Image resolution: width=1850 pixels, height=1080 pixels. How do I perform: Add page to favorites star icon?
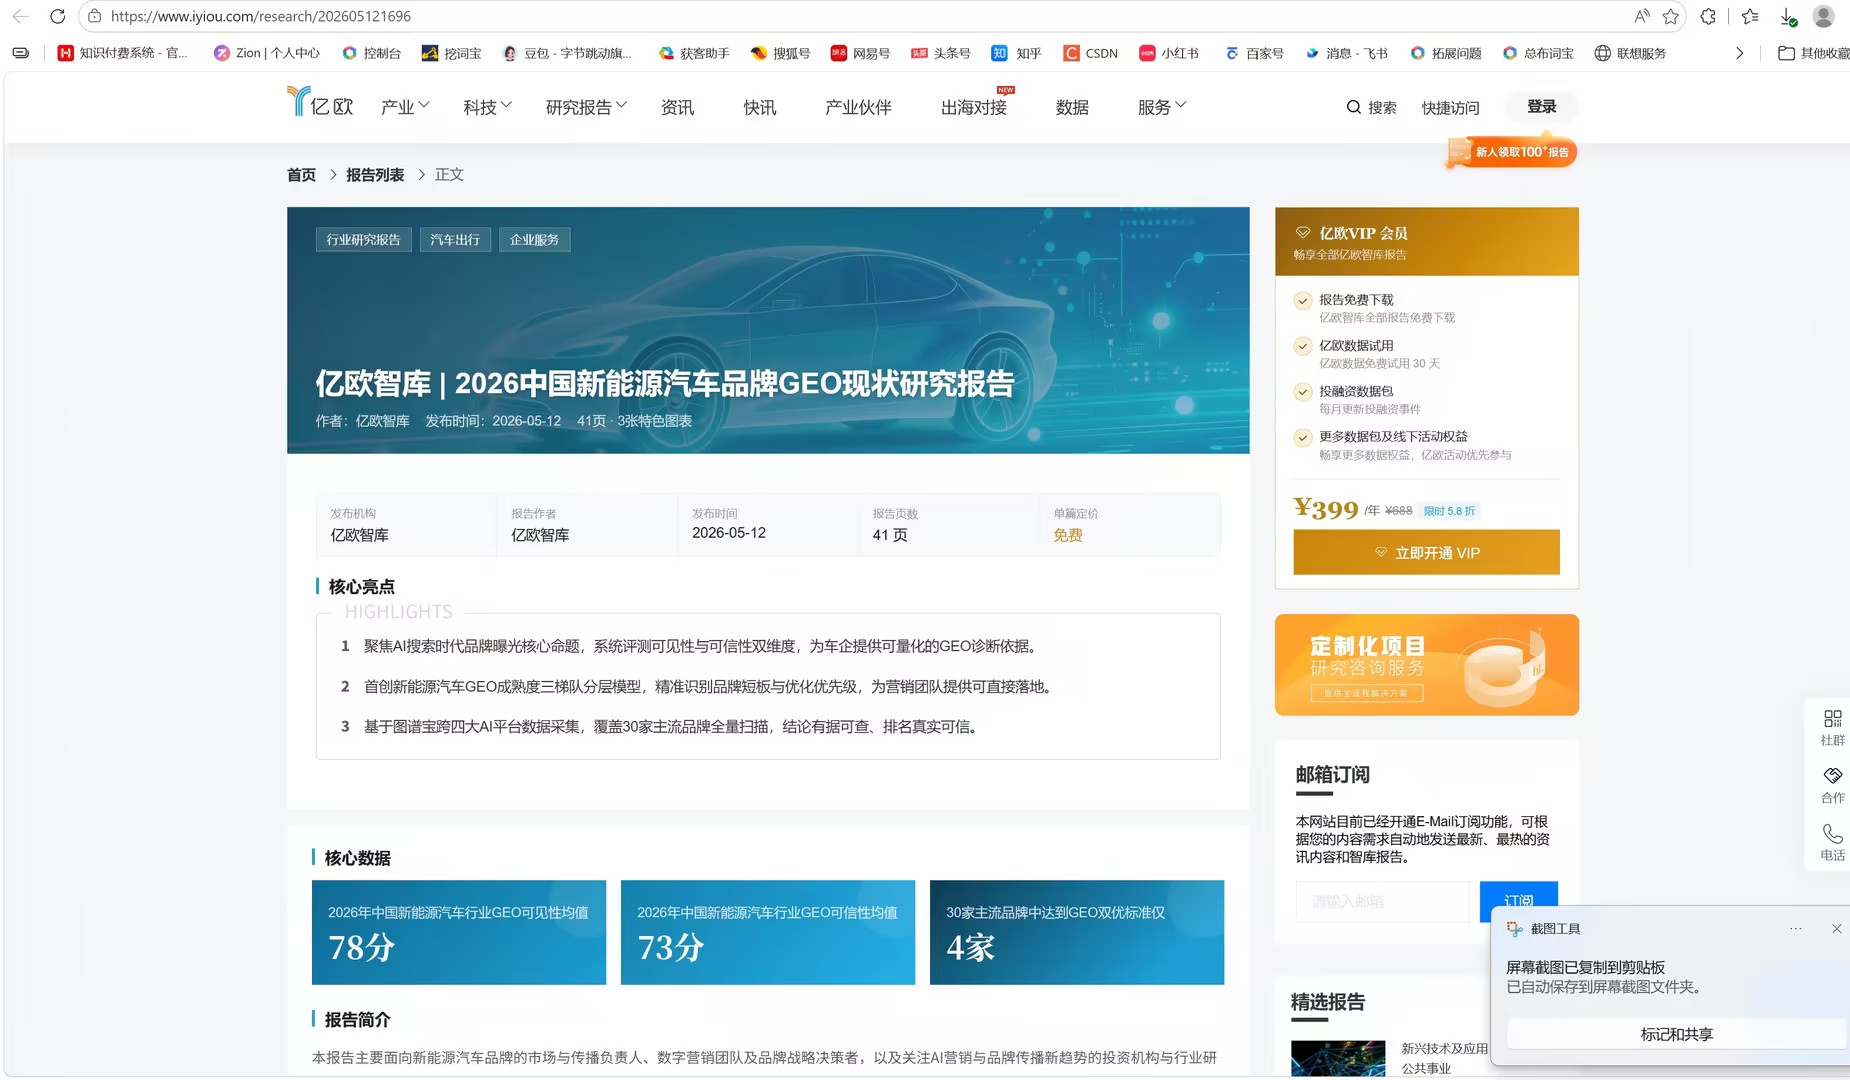click(x=1670, y=16)
